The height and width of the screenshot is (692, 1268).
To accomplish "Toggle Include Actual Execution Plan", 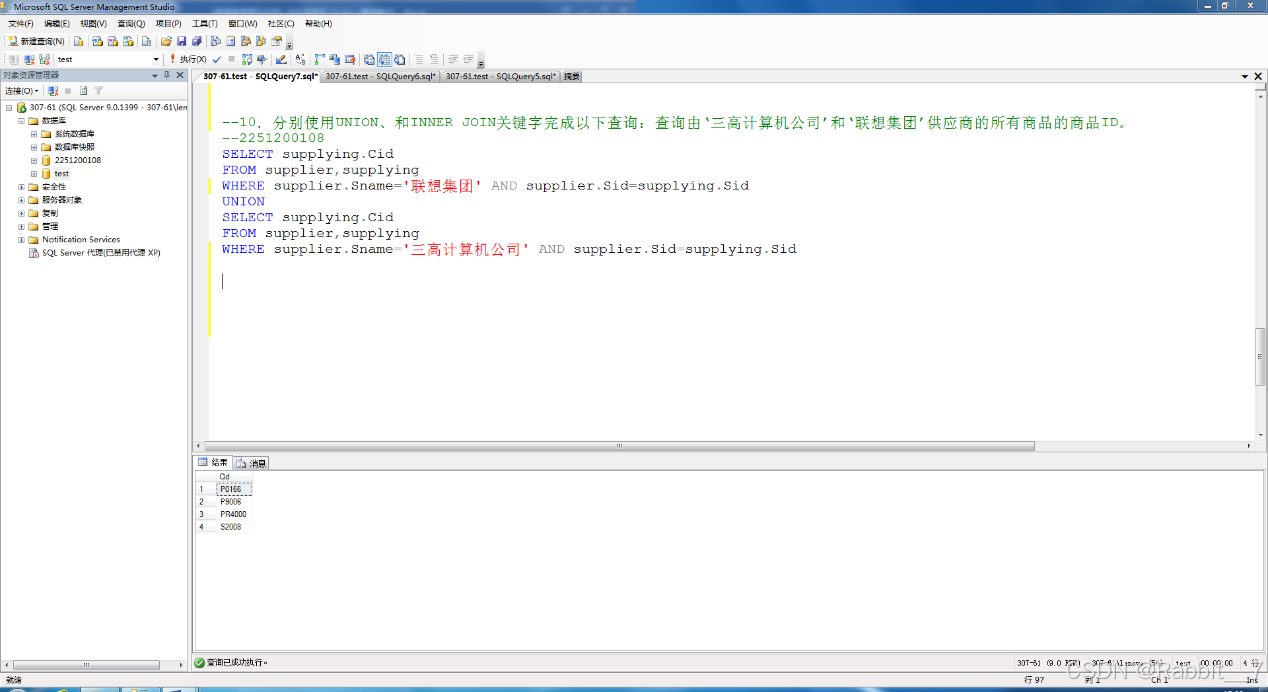I will tap(320, 59).
